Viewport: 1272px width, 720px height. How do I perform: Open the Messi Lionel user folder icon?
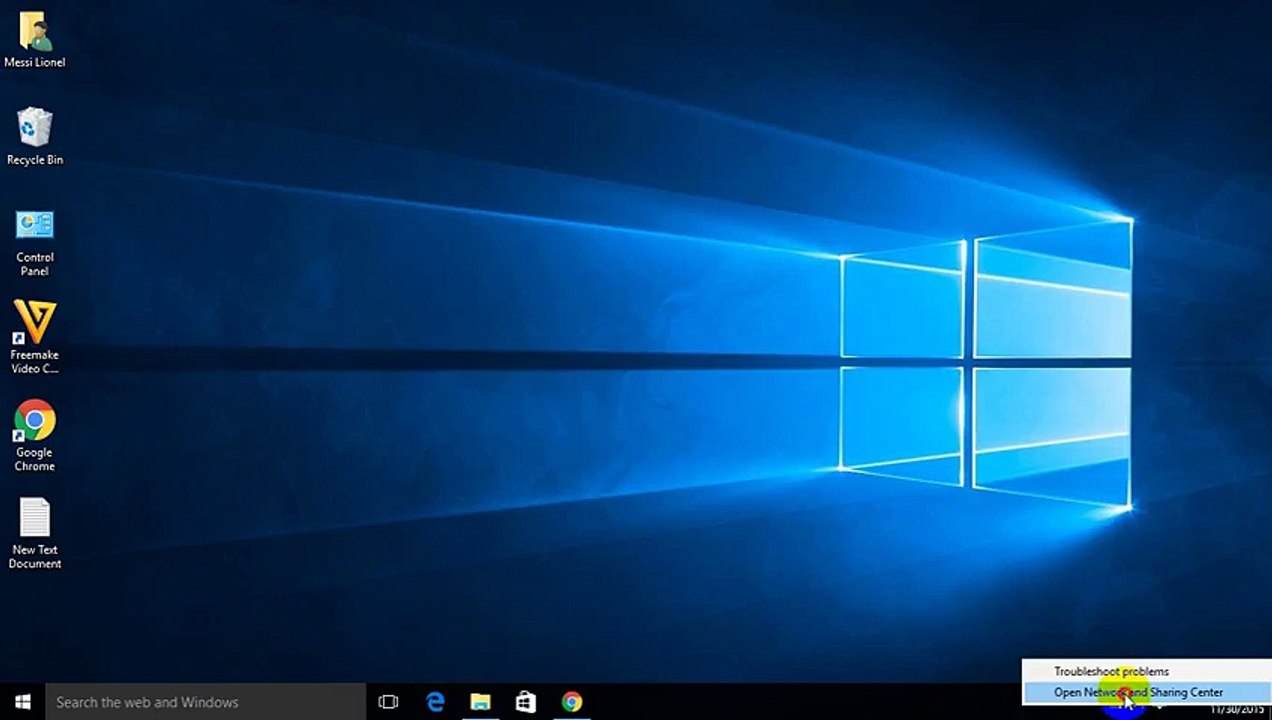tap(34, 40)
